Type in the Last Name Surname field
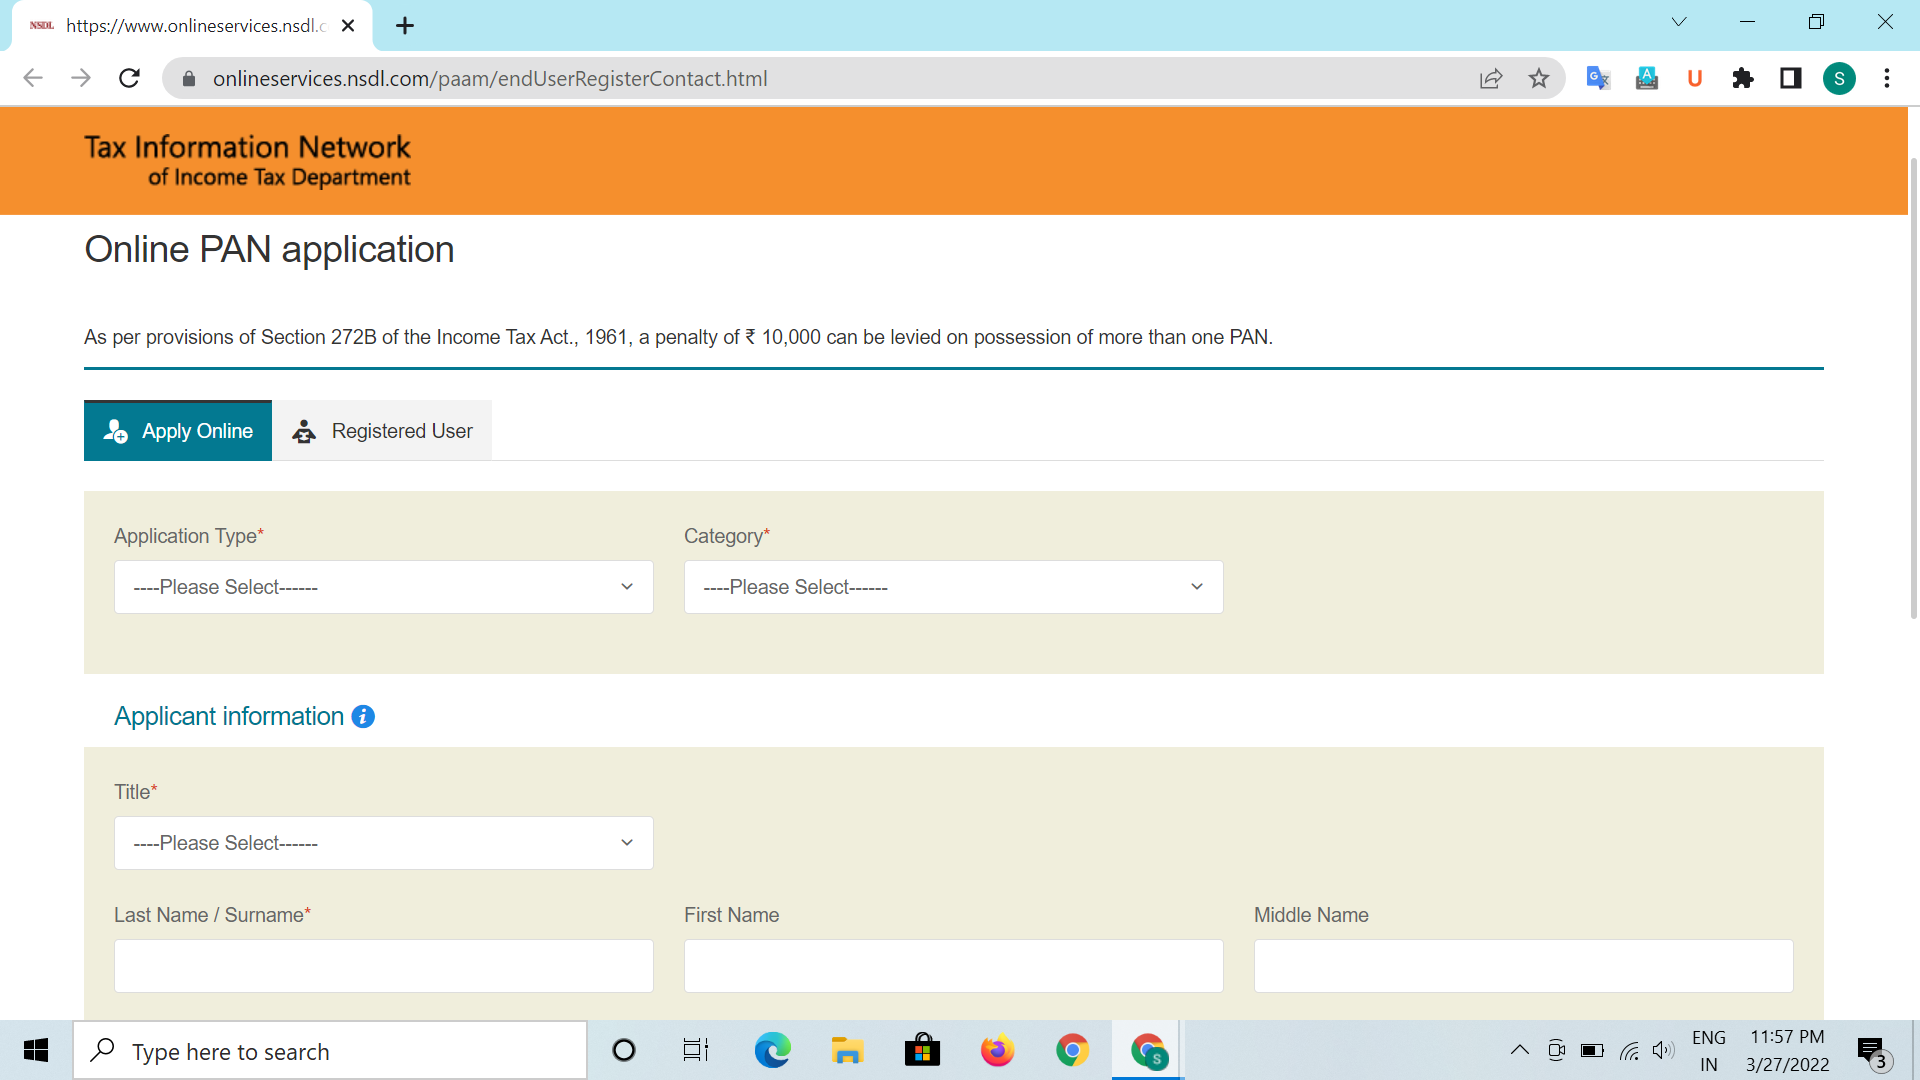The image size is (1920, 1080). pos(382,965)
